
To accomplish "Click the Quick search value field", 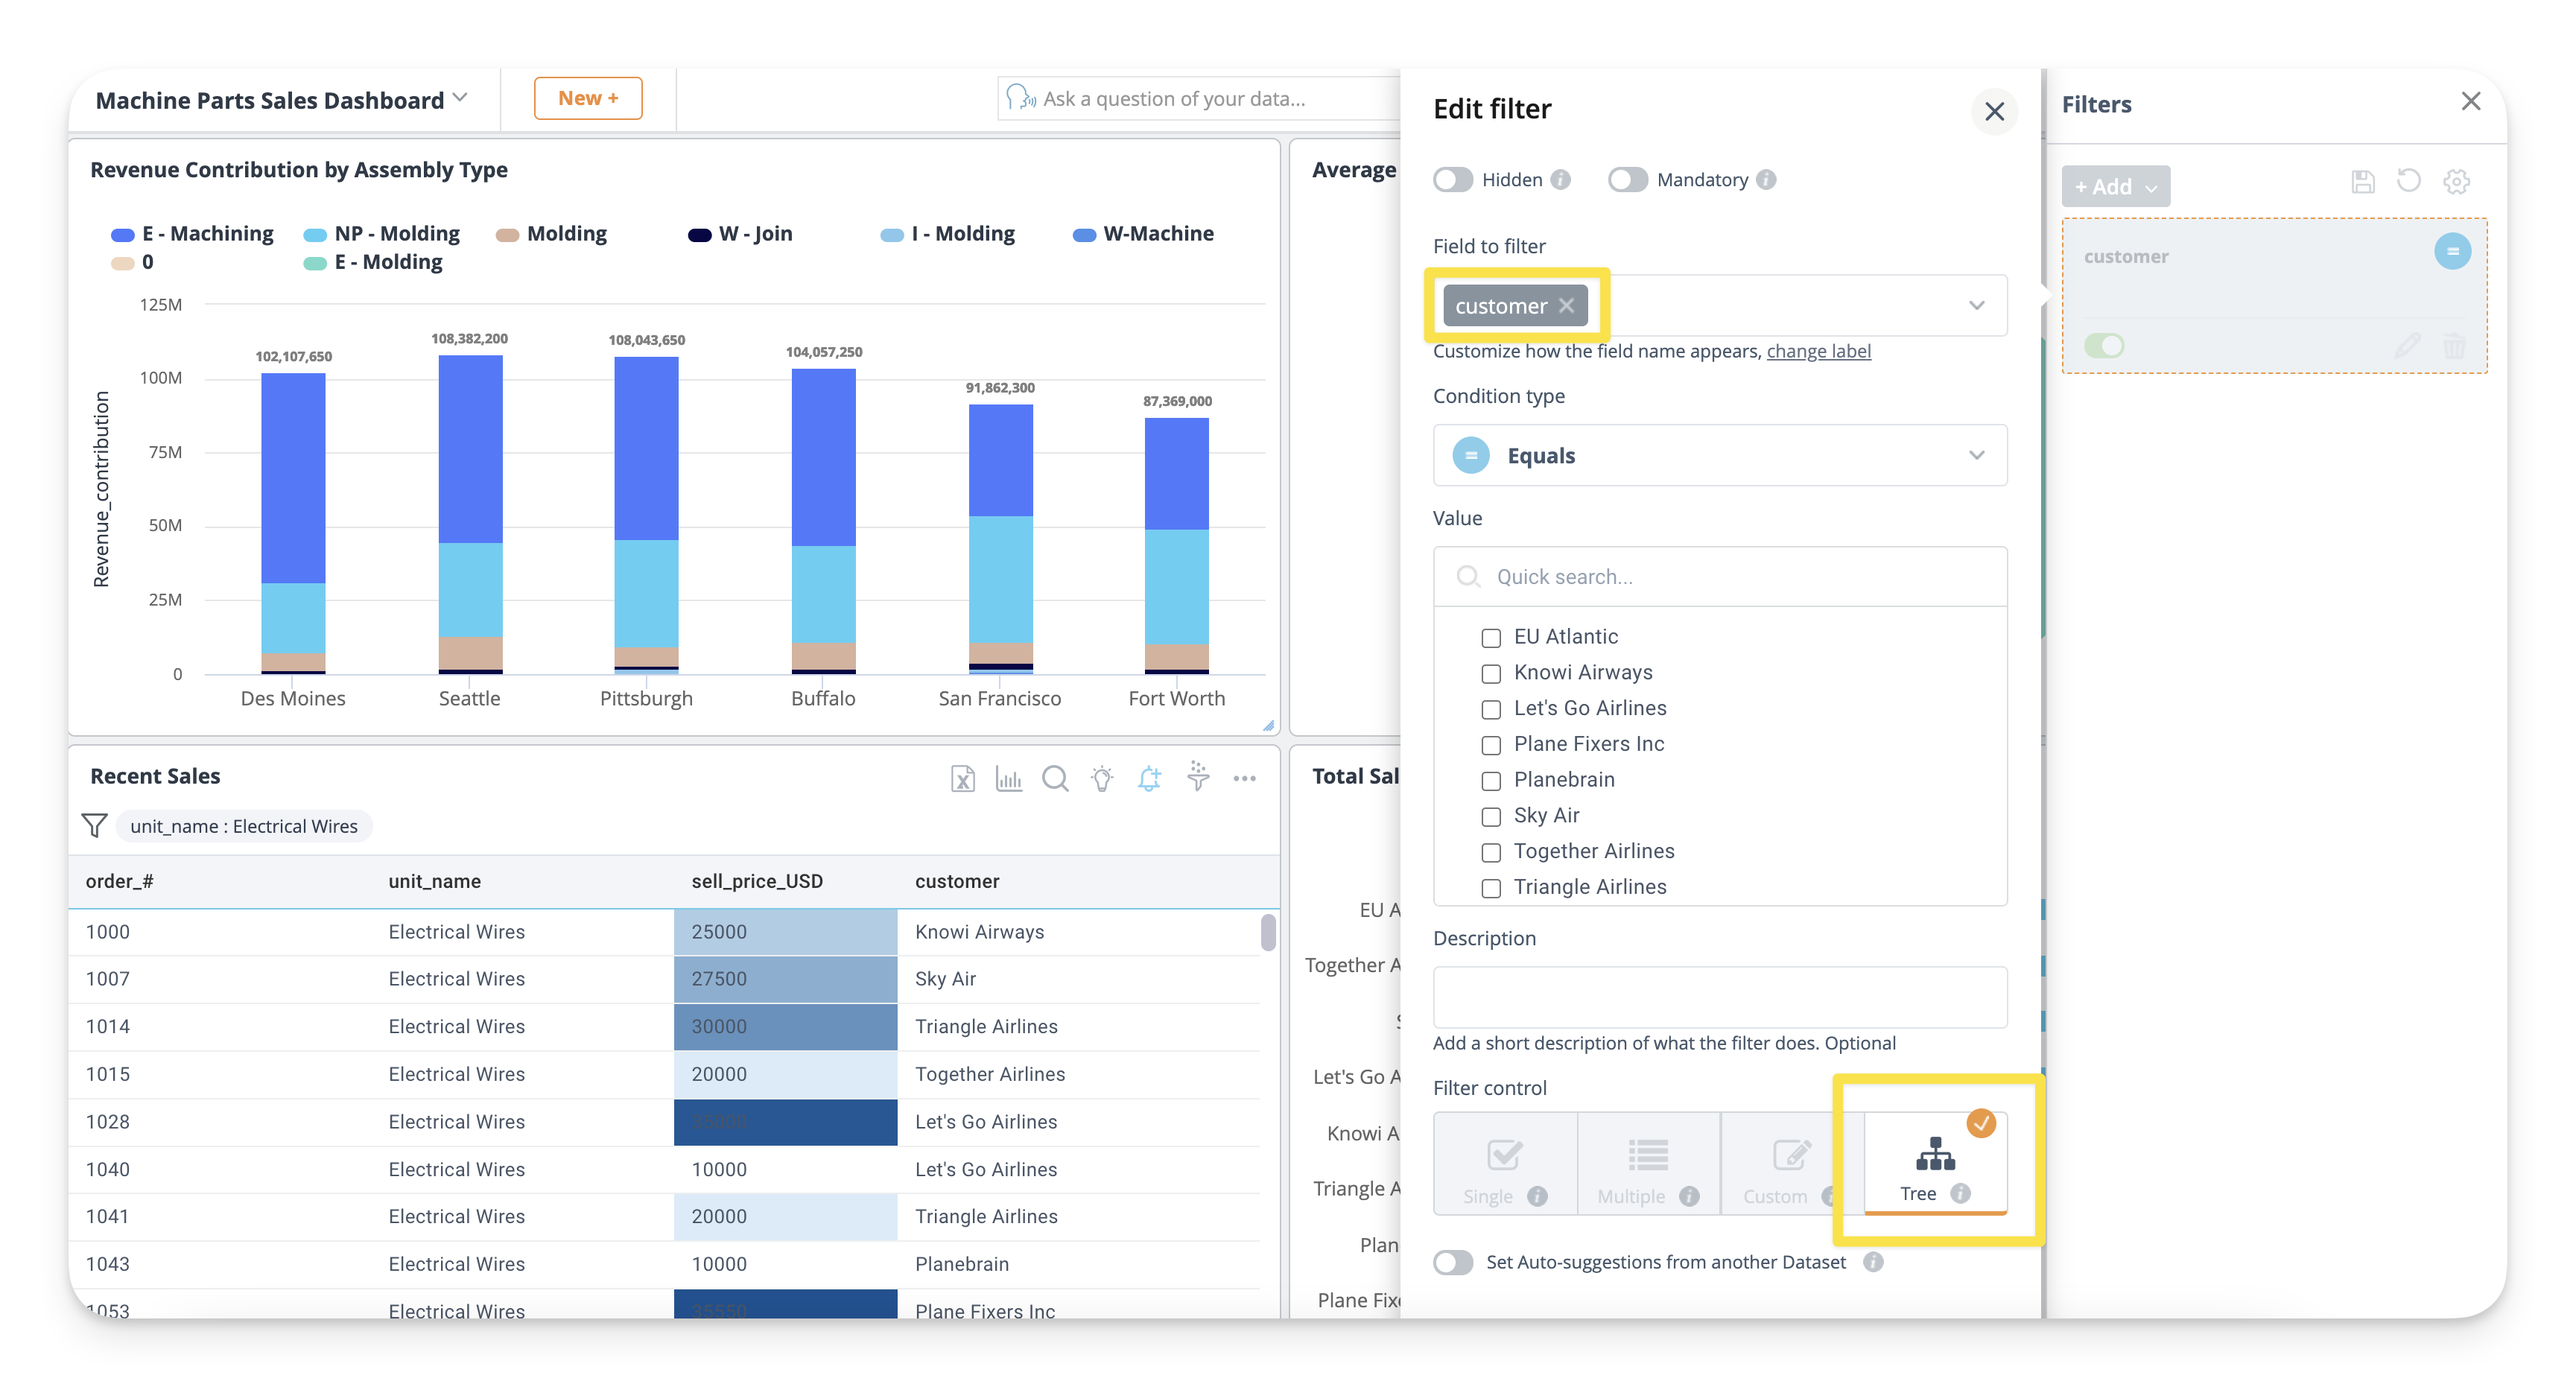I will coord(1720,577).
